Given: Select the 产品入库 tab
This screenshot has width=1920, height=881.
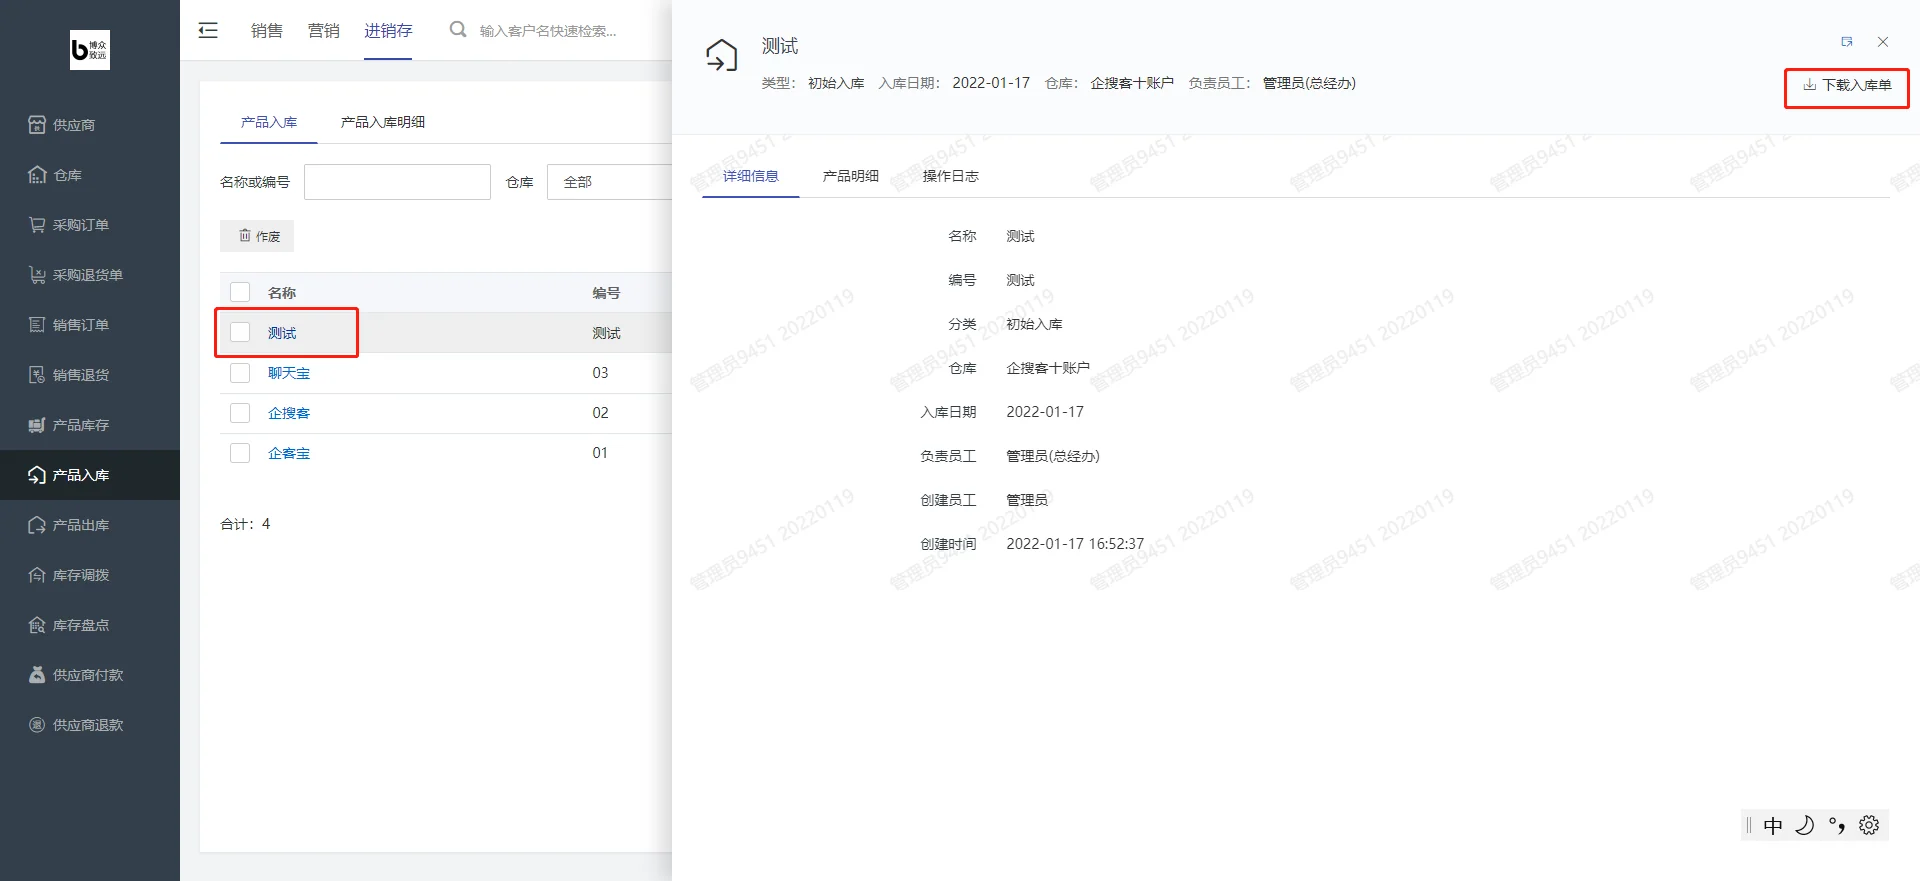Looking at the screenshot, I should 269,122.
